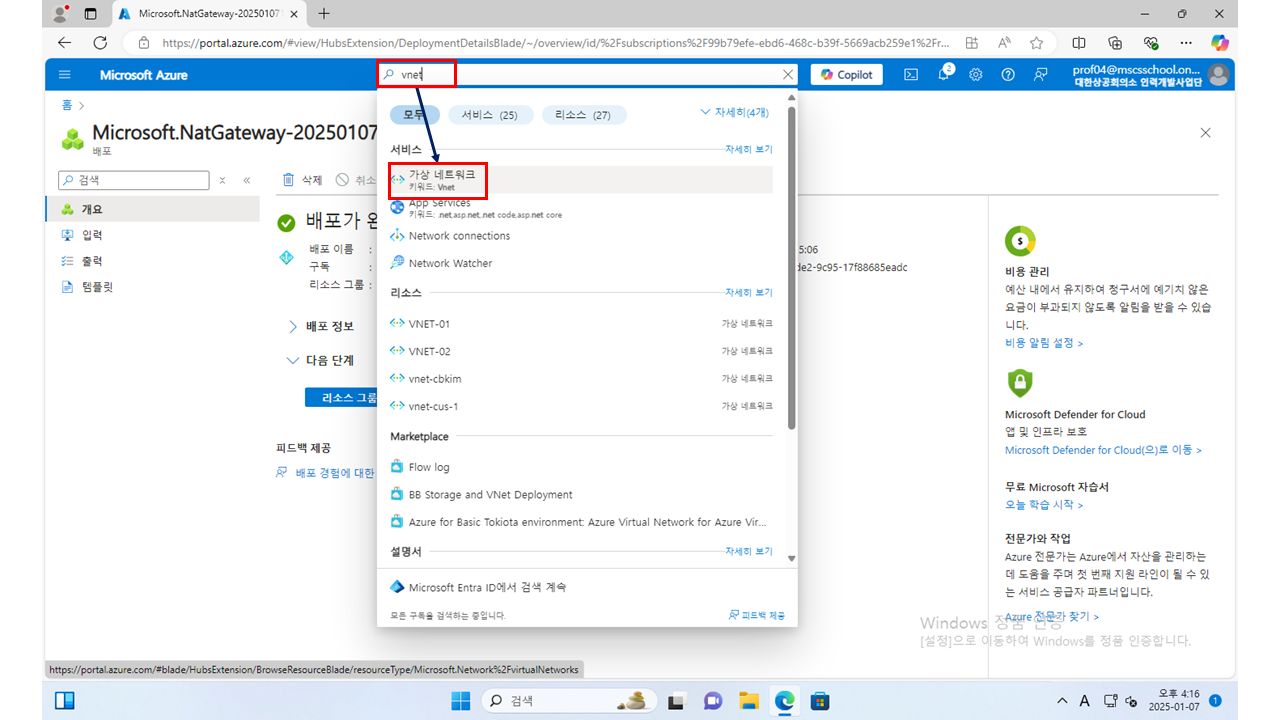Open the VNET-01 resource
Viewport: 1280px width, 720px height.
click(581, 324)
